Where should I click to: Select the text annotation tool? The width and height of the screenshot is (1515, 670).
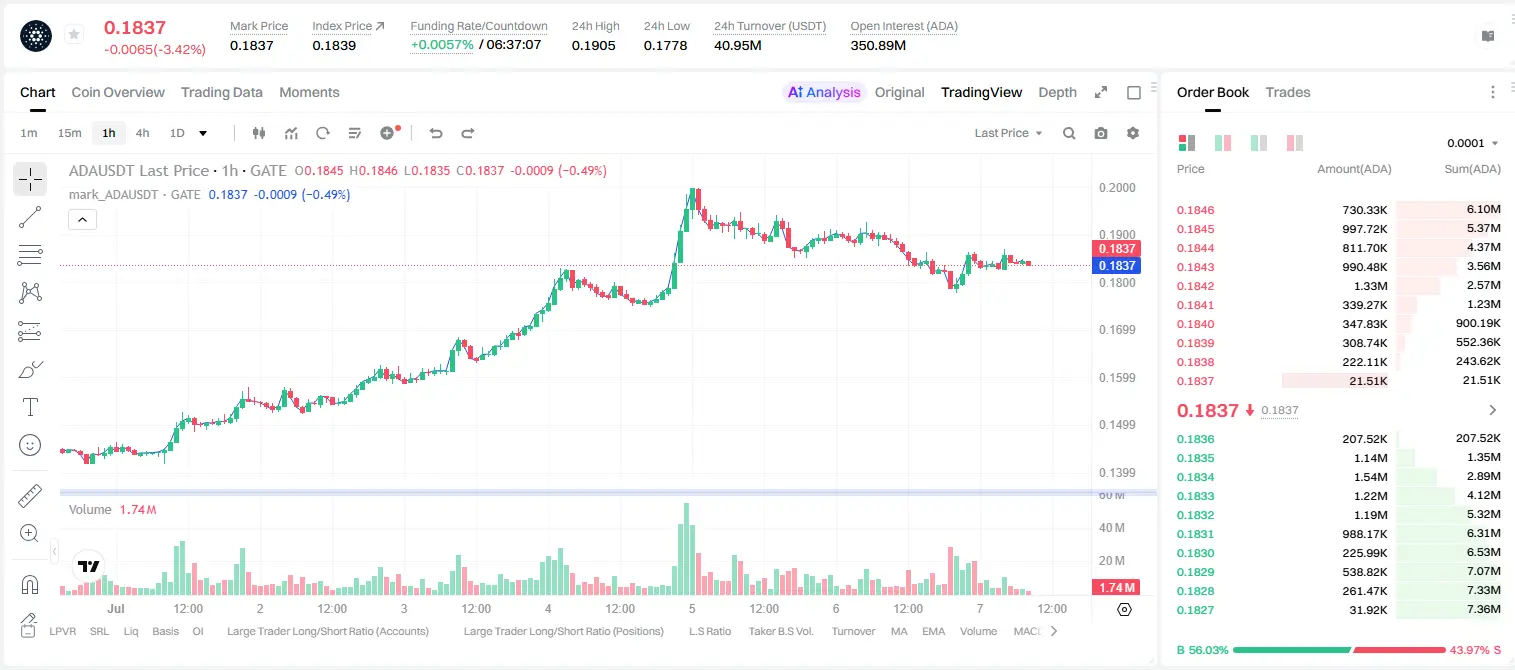(x=30, y=407)
